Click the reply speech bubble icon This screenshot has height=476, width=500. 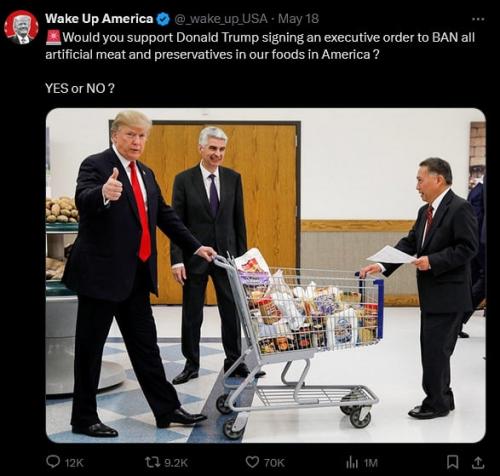(x=53, y=462)
